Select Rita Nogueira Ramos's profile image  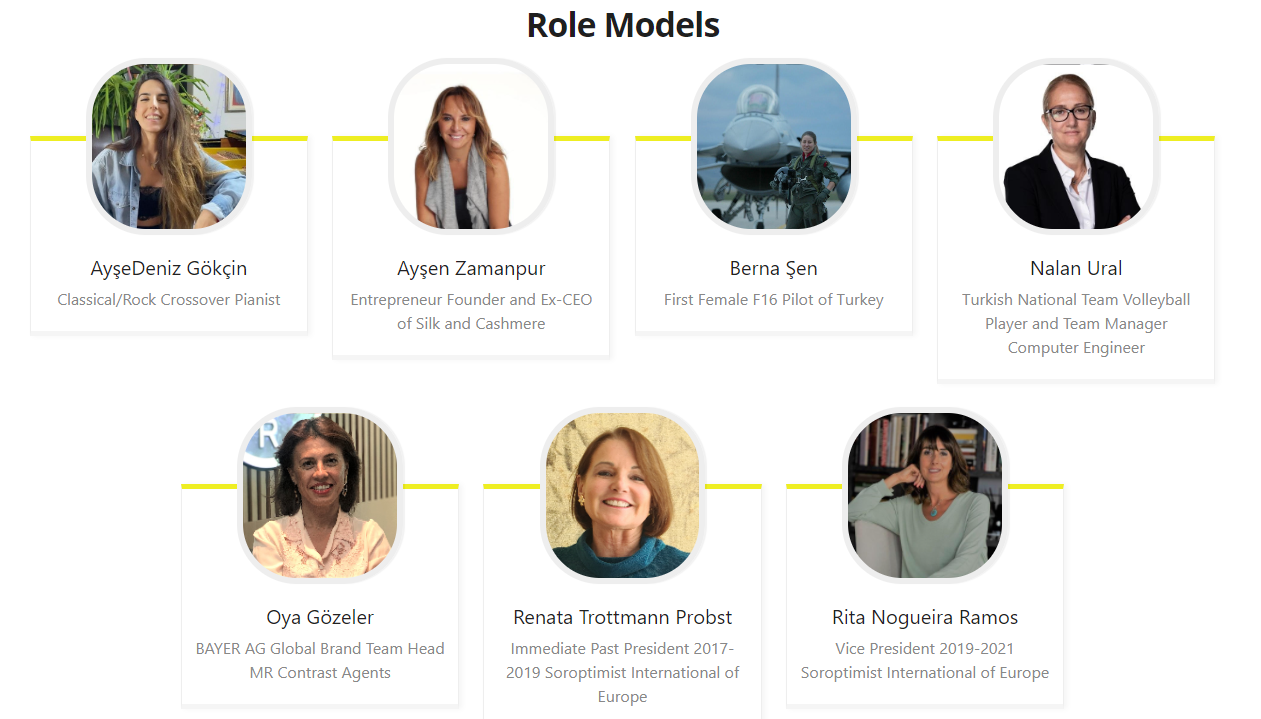coord(925,495)
